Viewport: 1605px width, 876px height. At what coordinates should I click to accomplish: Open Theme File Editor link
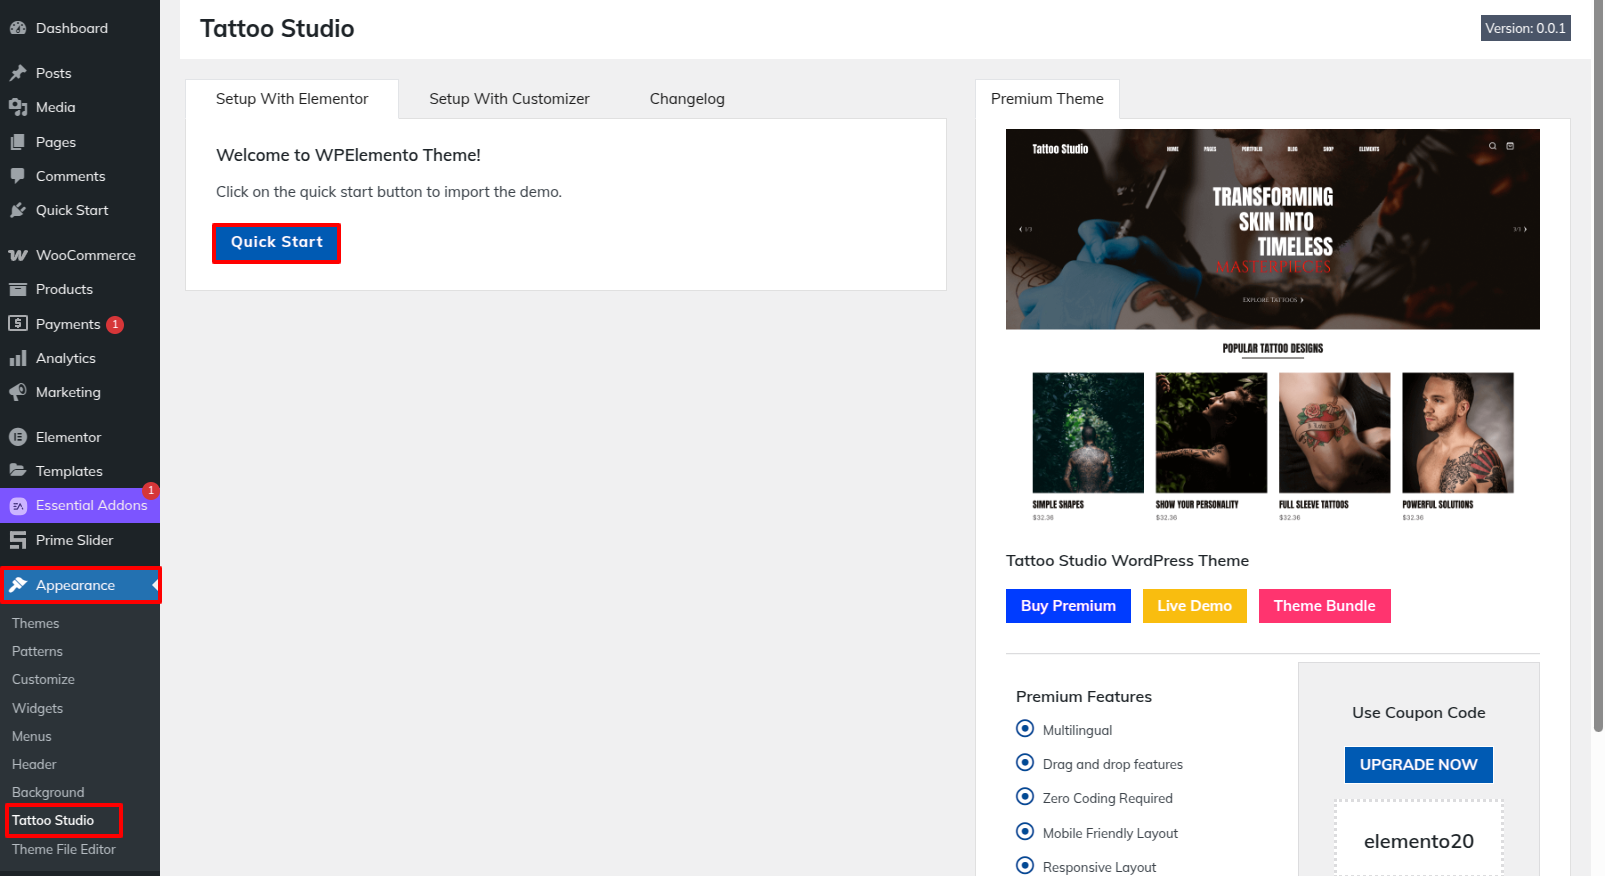click(x=64, y=849)
